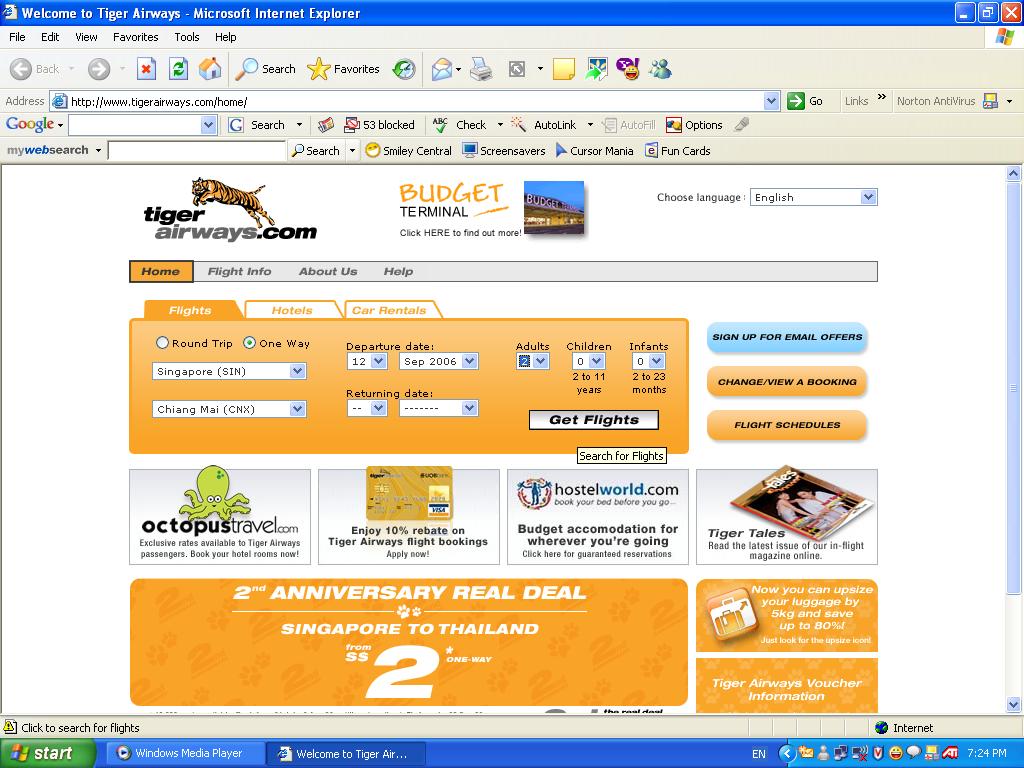Viewport: 1024px width, 768px height.
Task: Click Sign Up For Email Offers button
Action: (x=787, y=337)
